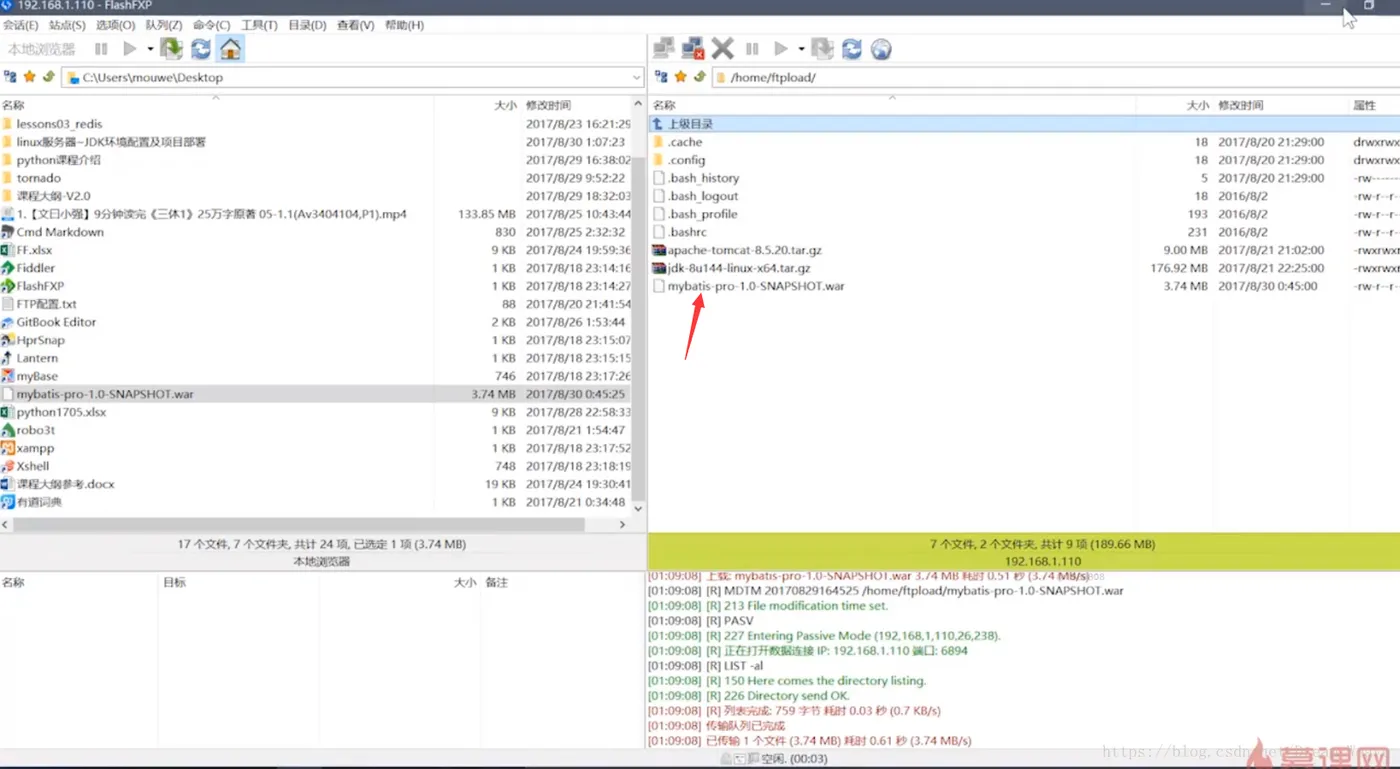Select 上级目录 row in remote pane

coord(1024,124)
